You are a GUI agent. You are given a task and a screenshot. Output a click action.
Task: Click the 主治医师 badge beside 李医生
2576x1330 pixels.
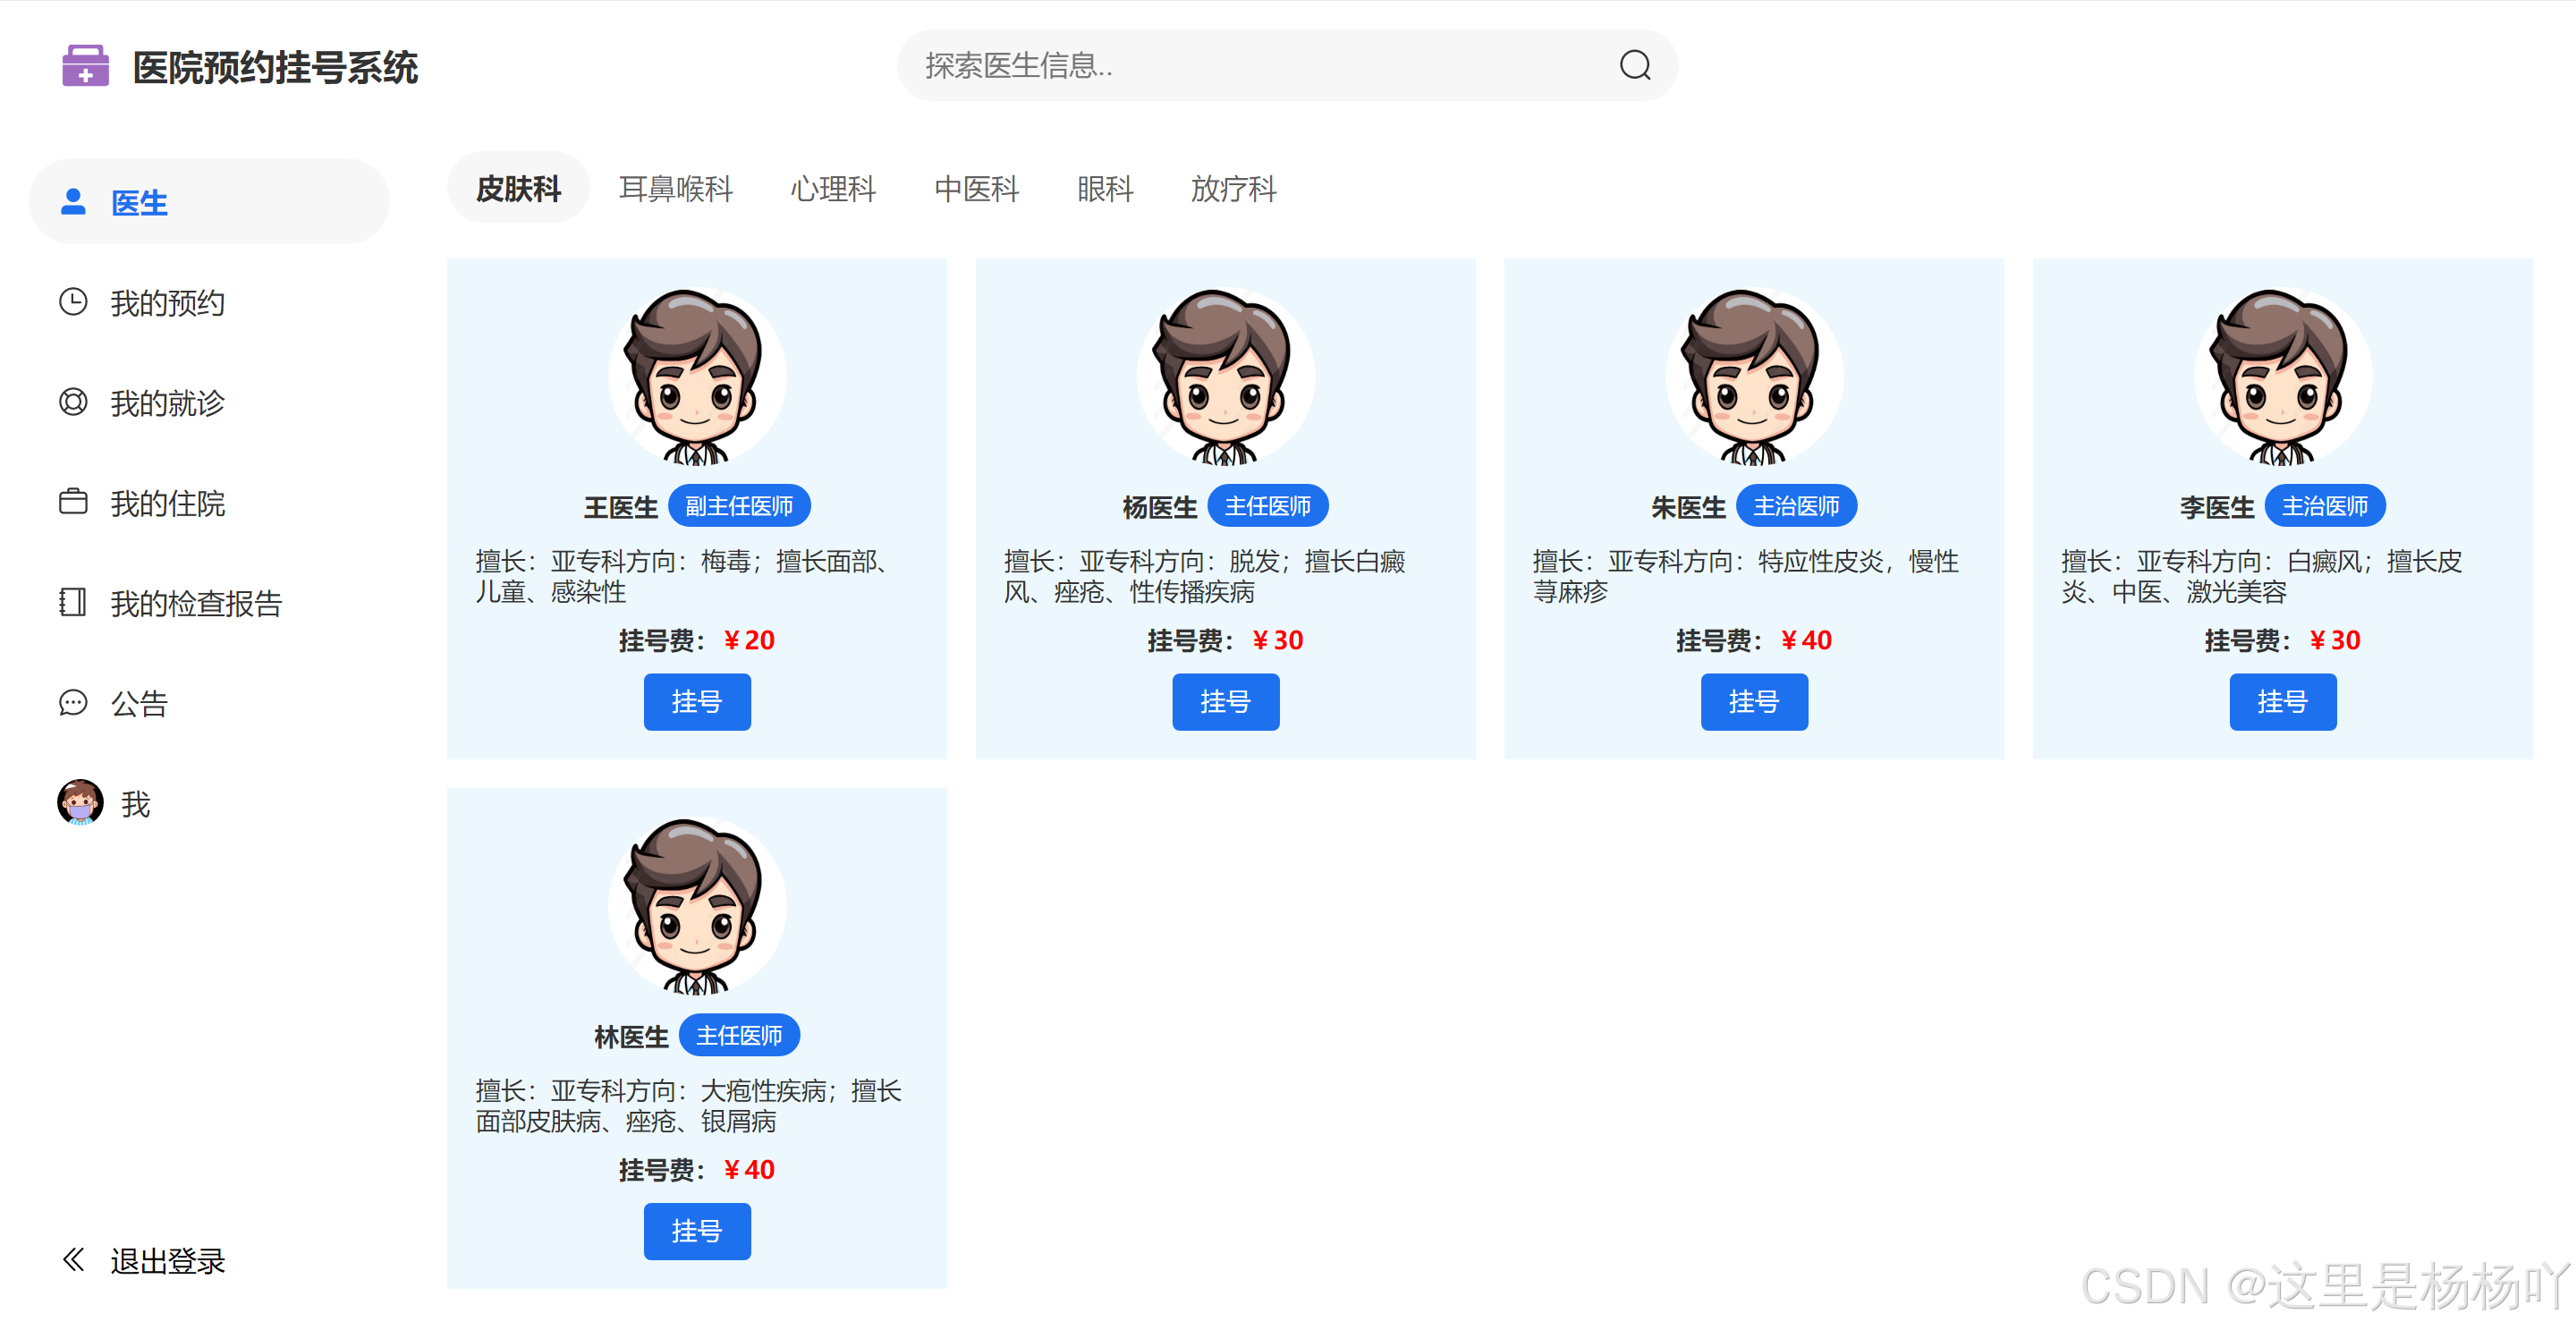2324,506
